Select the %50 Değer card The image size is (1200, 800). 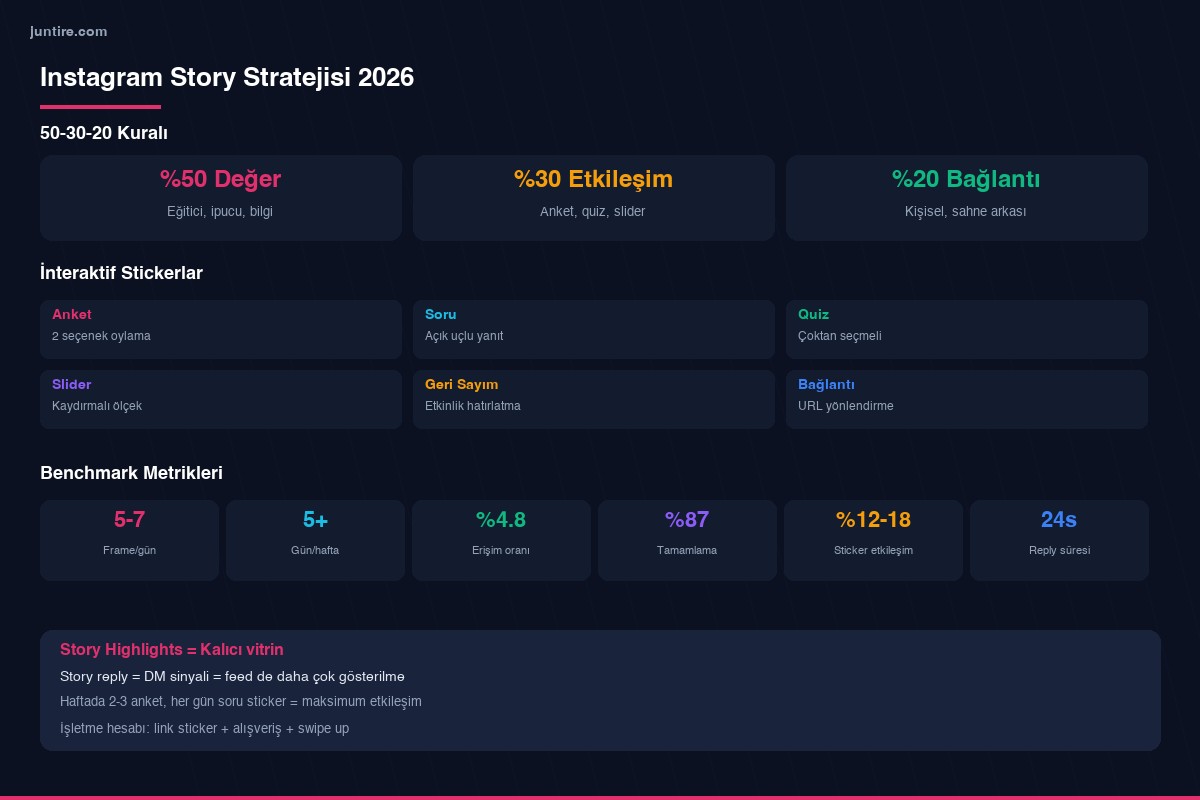point(221,198)
